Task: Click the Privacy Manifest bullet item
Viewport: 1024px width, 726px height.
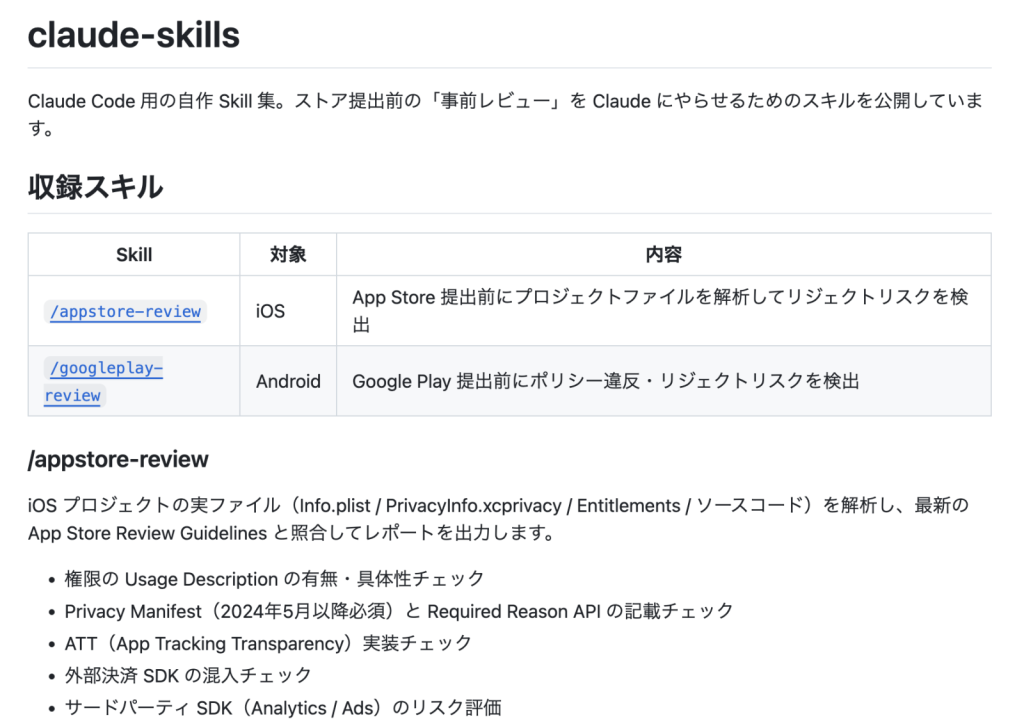Action: pos(399,611)
